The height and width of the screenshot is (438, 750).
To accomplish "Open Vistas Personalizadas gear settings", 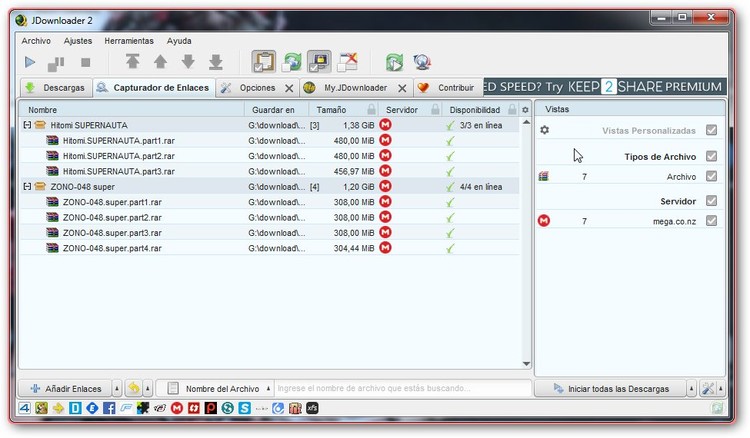I will pyautogui.click(x=544, y=130).
